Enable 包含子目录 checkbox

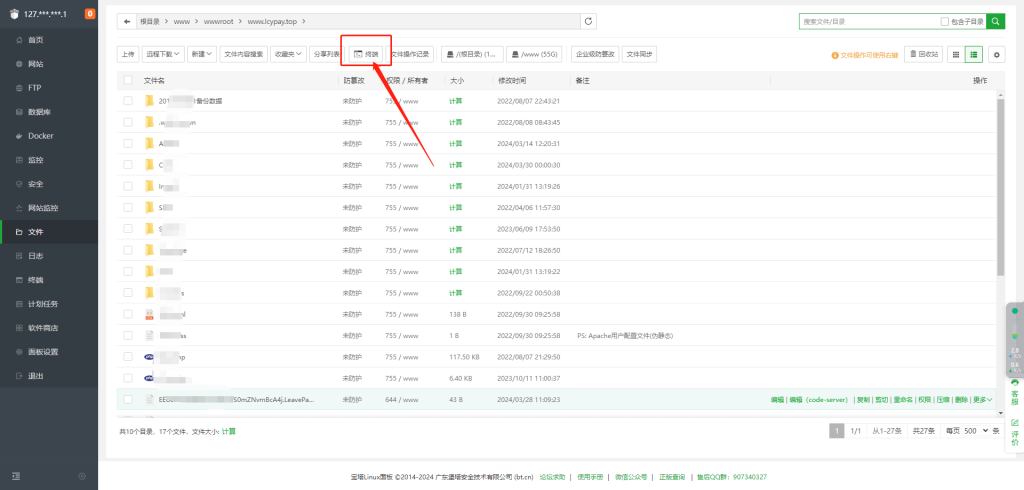point(945,21)
